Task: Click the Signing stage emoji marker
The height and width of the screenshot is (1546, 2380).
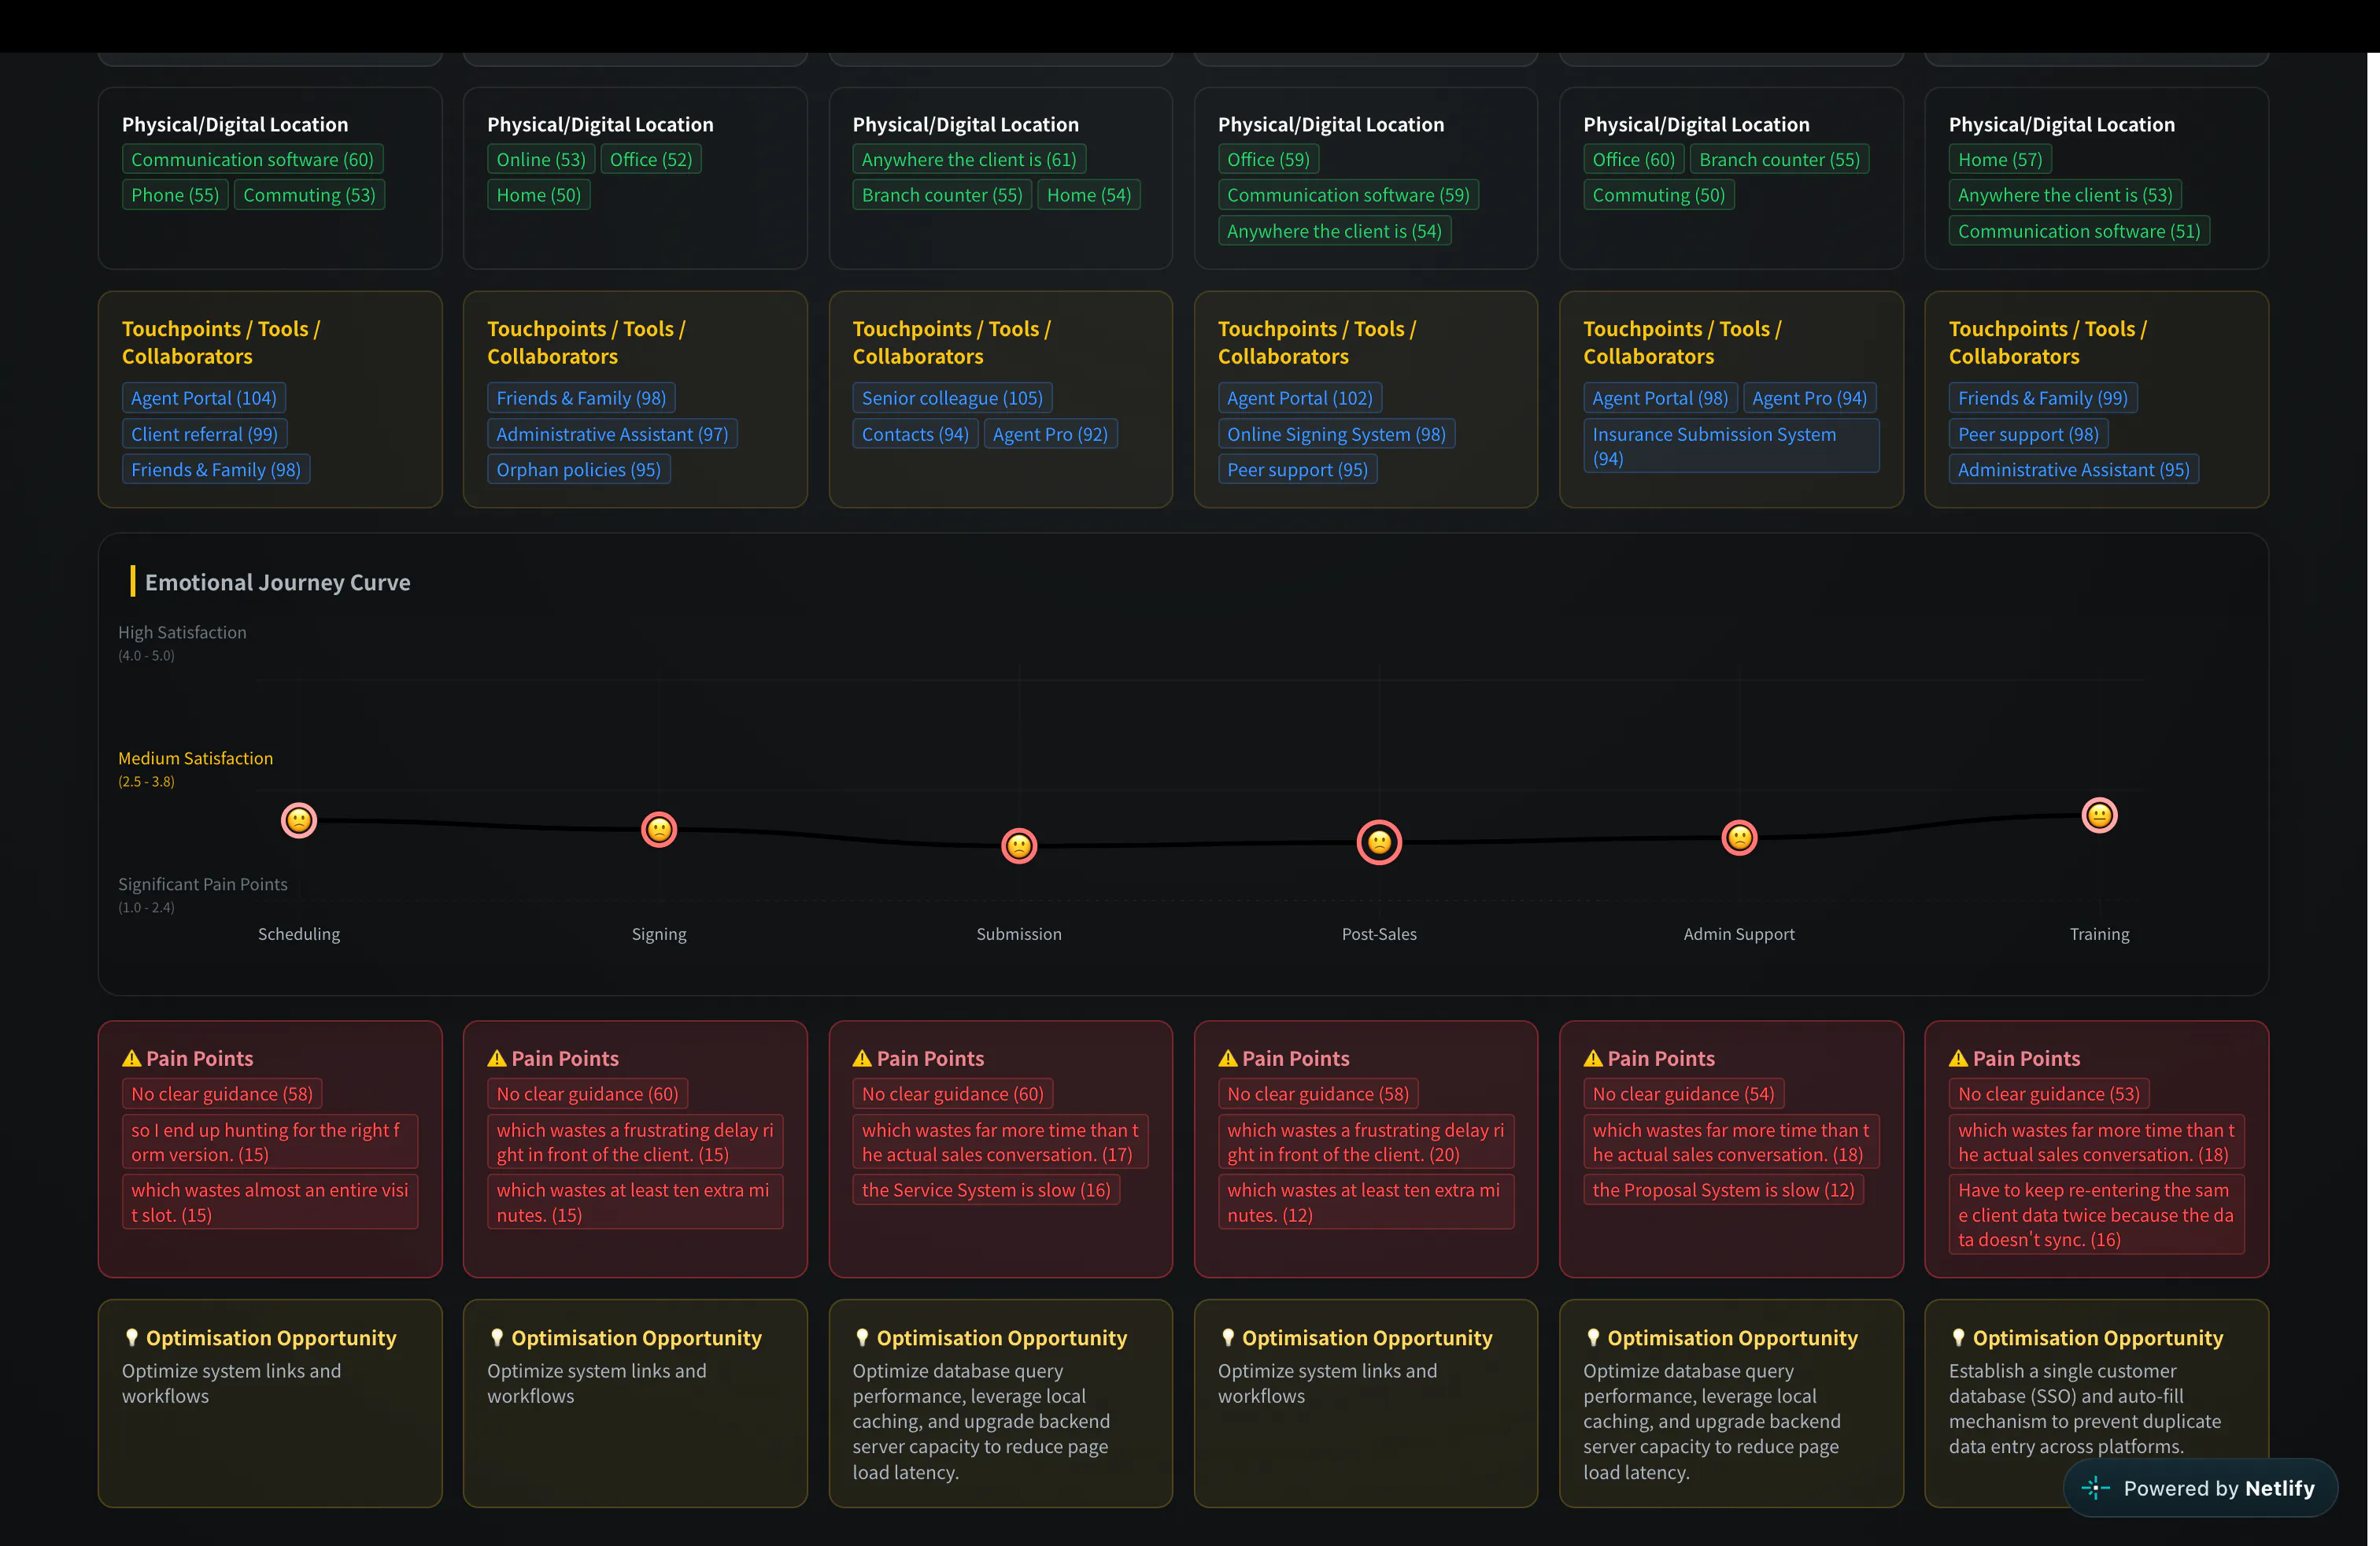Action: click(659, 829)
